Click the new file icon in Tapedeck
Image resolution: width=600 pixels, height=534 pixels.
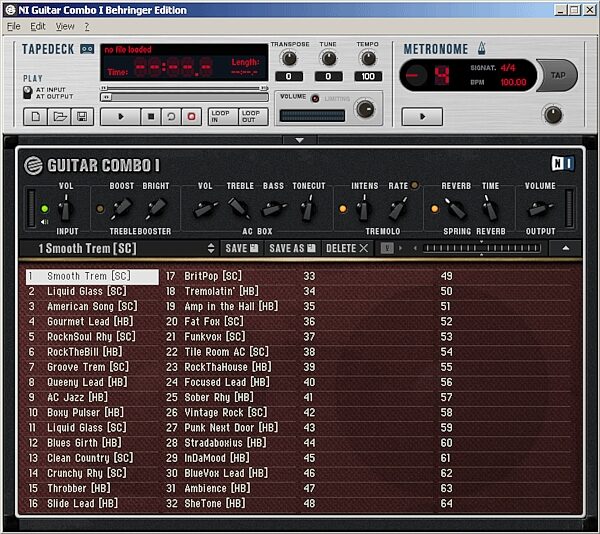coord(35,117)
